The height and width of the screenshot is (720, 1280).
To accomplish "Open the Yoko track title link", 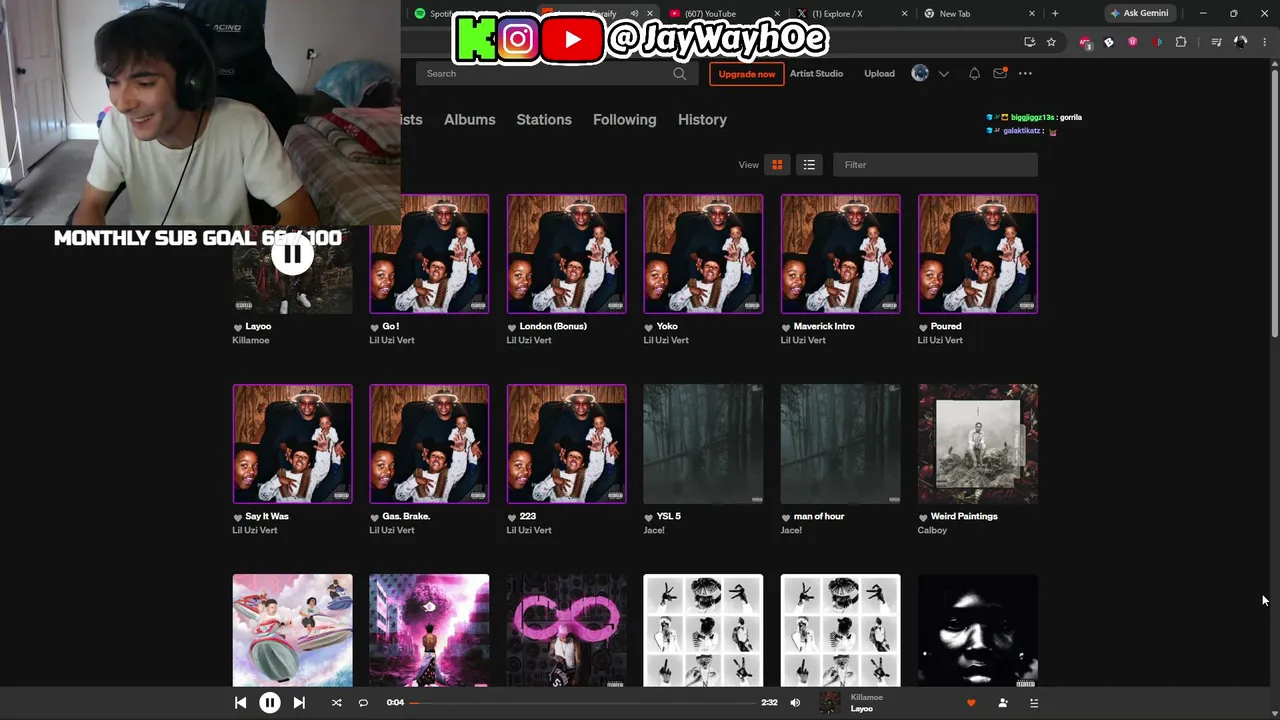I will point(667,326).
